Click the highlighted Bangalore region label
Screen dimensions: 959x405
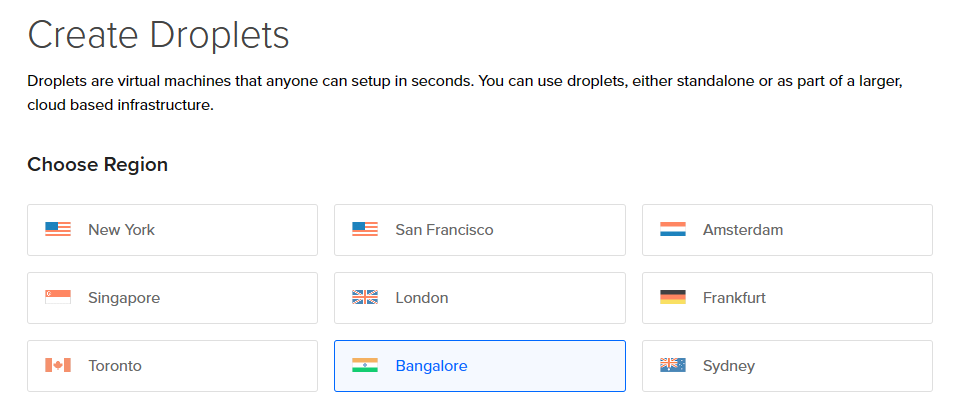pyautogui.click(x=431, y=366)
